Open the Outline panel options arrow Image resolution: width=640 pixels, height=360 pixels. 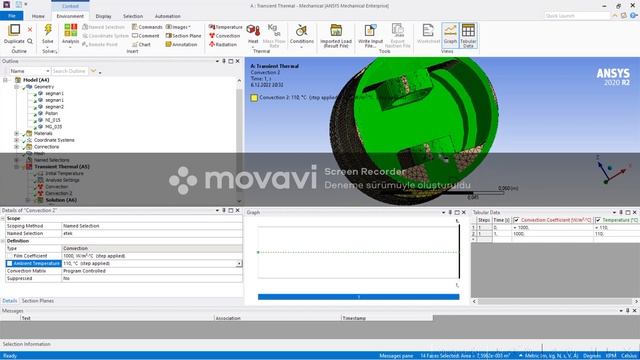tap(217, 61)
